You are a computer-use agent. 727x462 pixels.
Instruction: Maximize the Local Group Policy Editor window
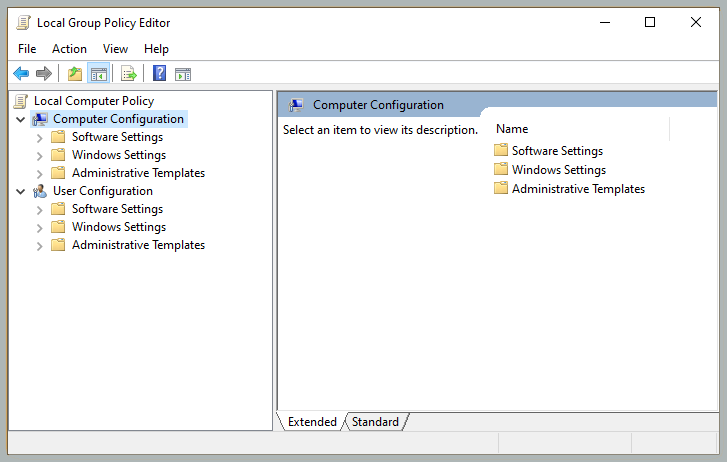[x=650, y=22]
